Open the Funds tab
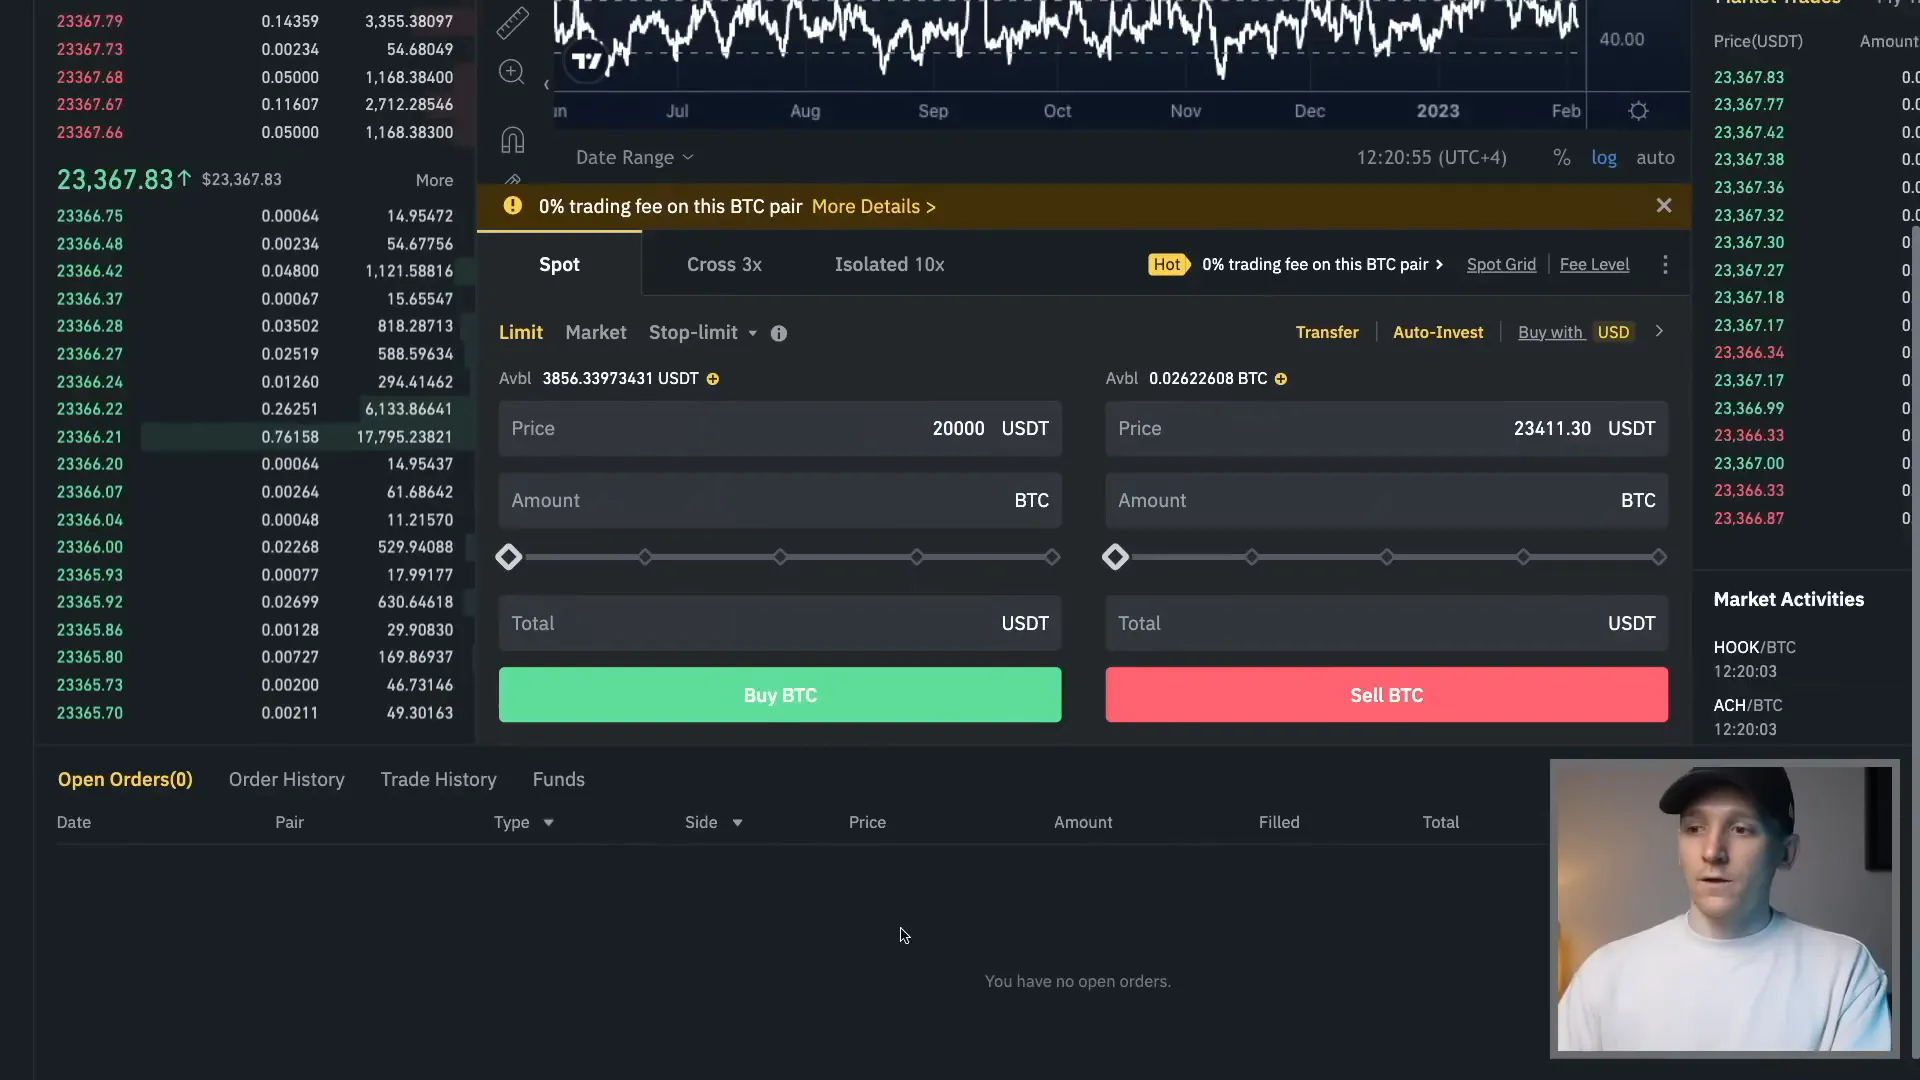 tap(558, 779)
